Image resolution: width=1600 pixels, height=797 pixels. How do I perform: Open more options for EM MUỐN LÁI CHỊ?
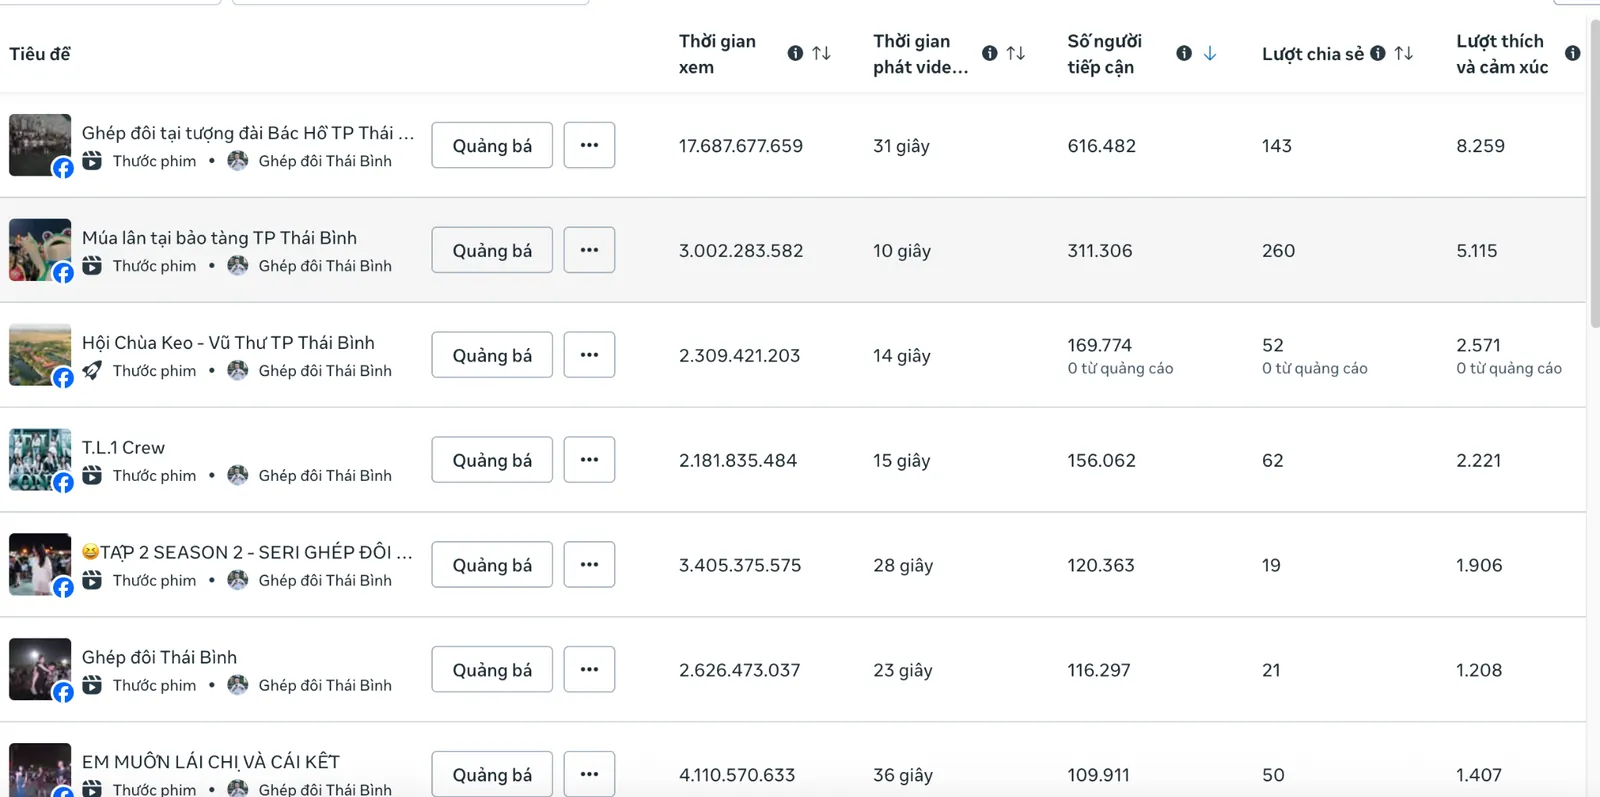[589, 774]
